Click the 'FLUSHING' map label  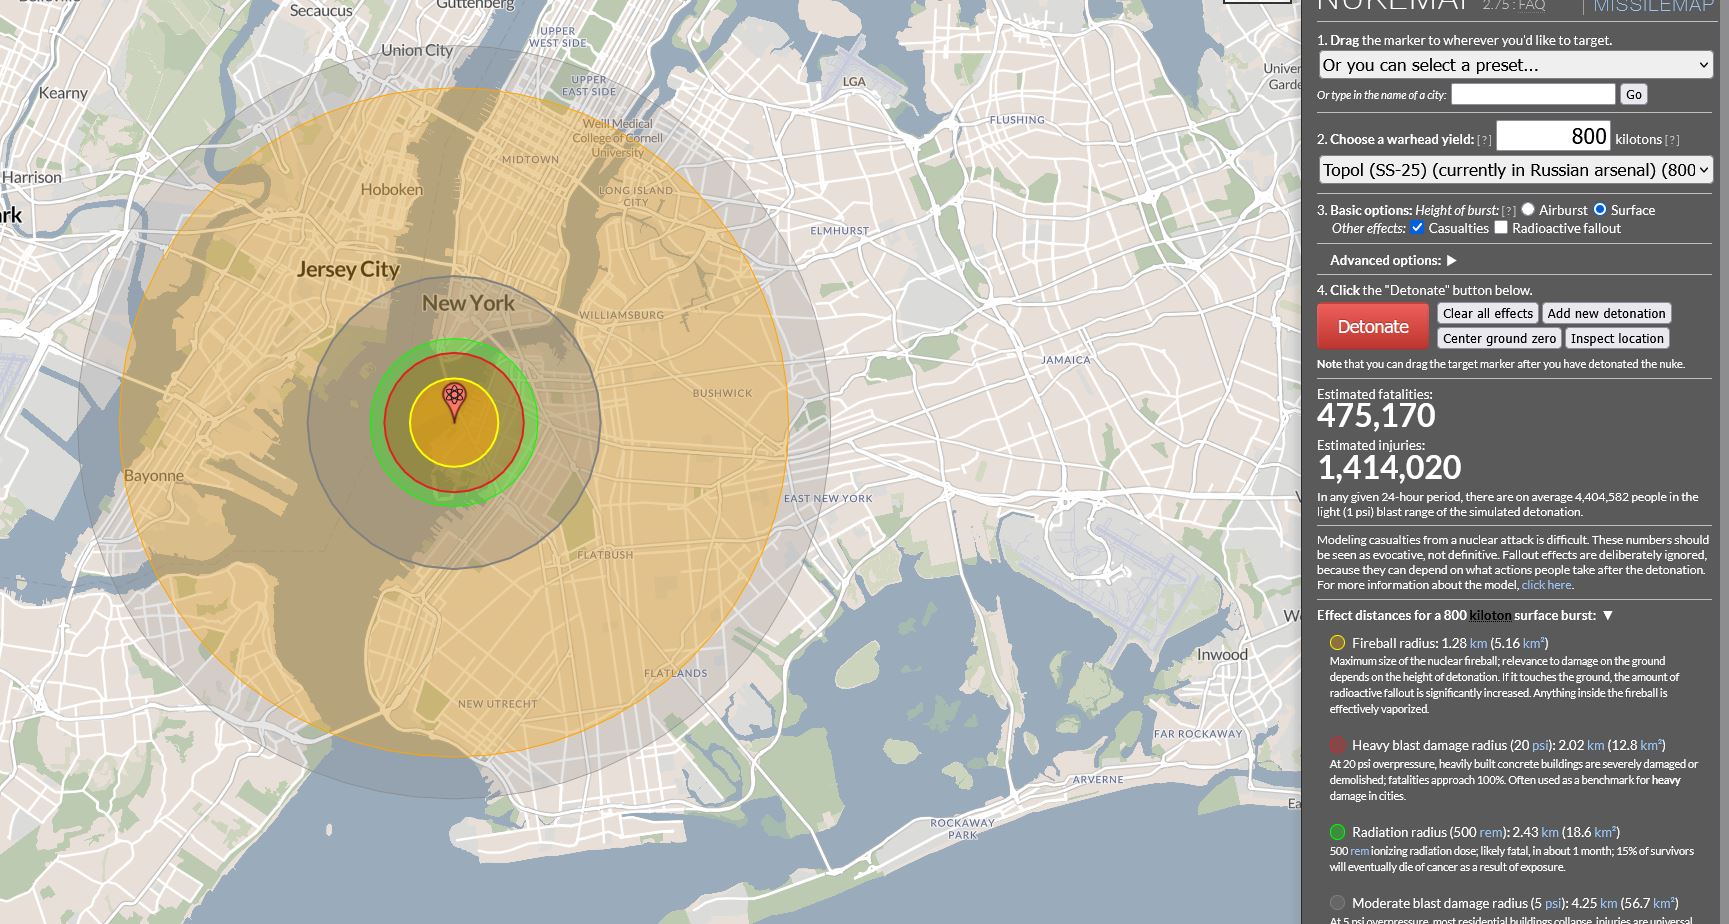click(x=1017, y=120)
